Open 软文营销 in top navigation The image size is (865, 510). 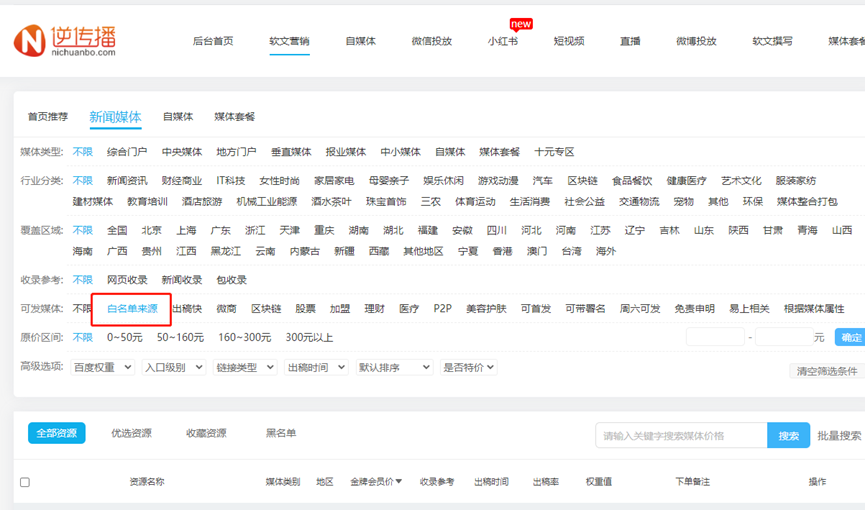click(x=289, y=41)
